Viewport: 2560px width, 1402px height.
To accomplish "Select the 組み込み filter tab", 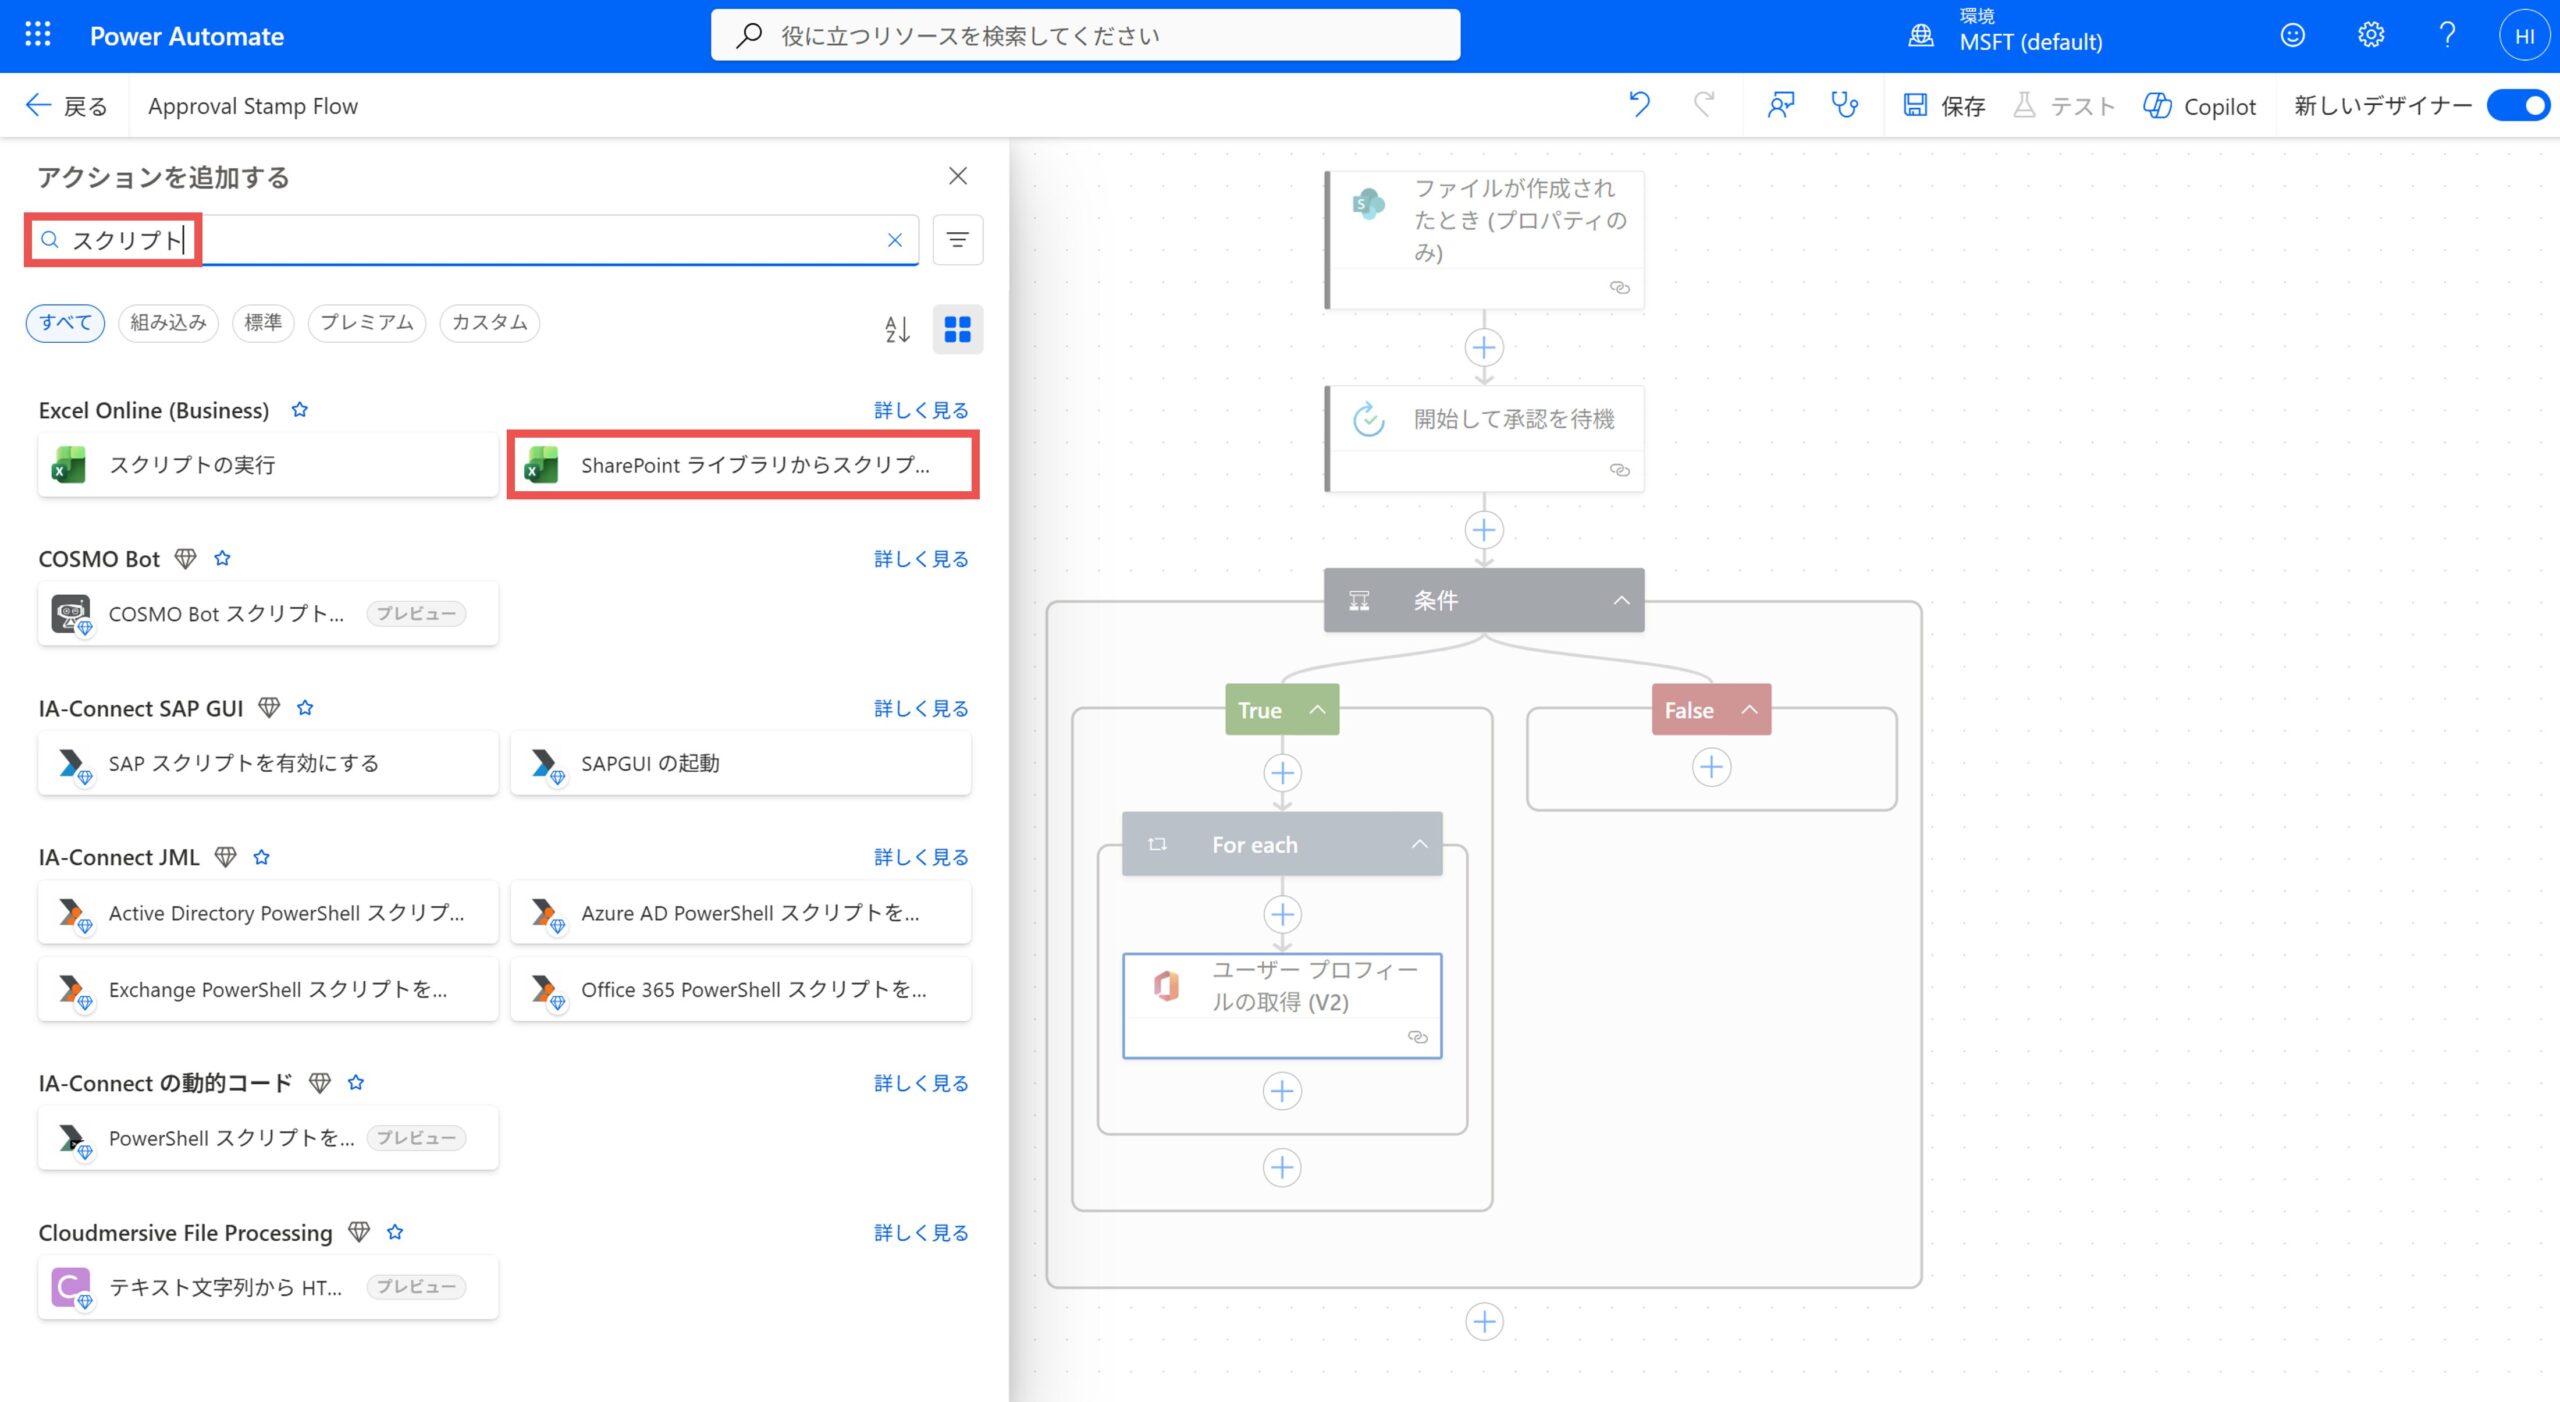I will pos(168,322).
